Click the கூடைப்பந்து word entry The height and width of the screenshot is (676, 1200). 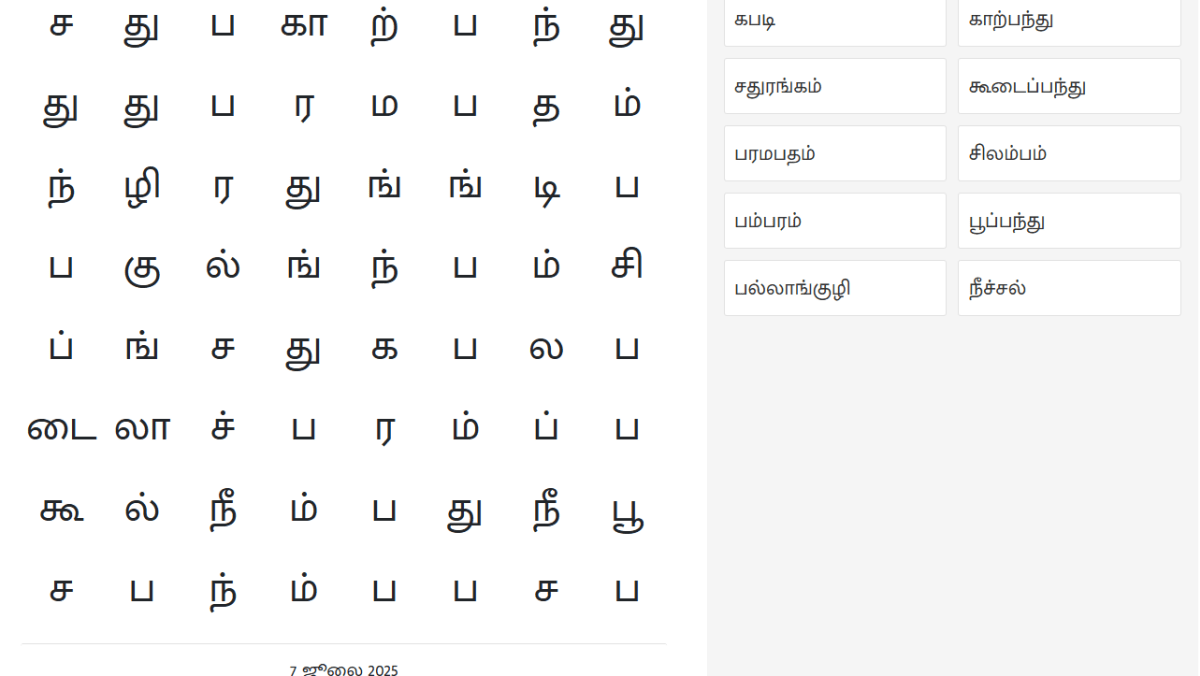(x=1068, y=85)
